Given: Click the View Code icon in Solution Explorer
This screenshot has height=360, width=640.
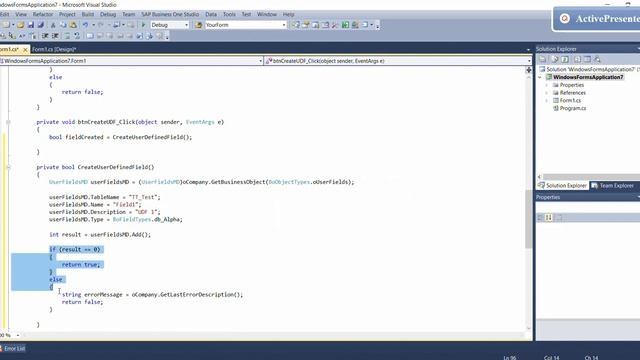Looking at the screenshot, I should point(577,59).
